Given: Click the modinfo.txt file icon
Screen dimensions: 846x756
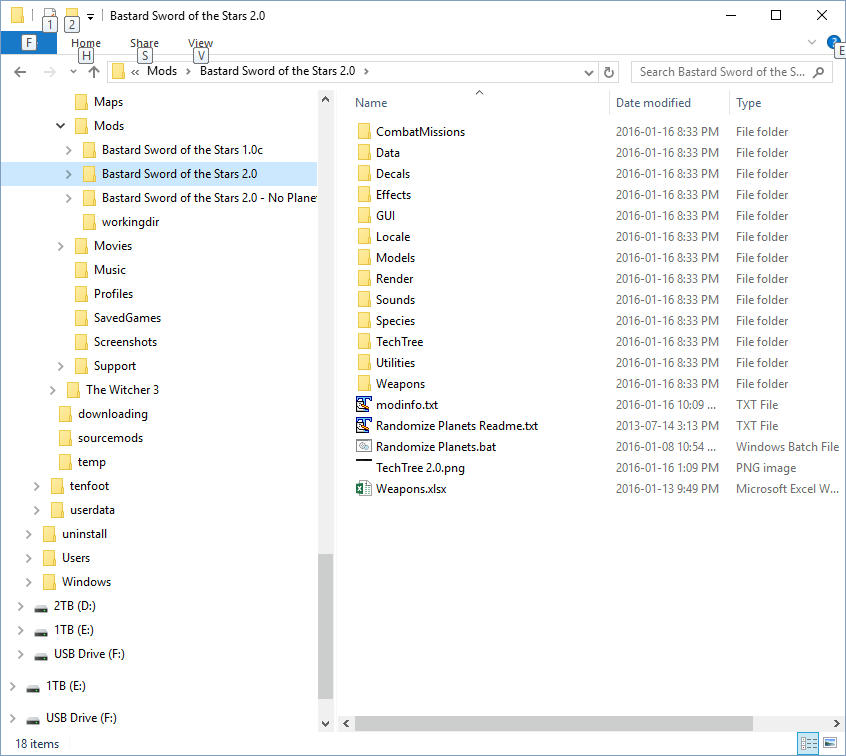Looking at the screenshot, I should point(364,404).
